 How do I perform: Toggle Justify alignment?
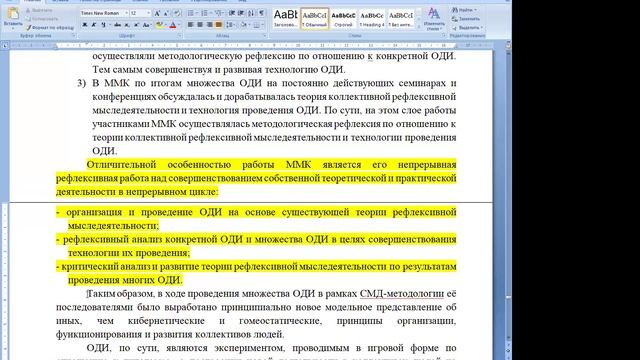[x=219, y=25]
